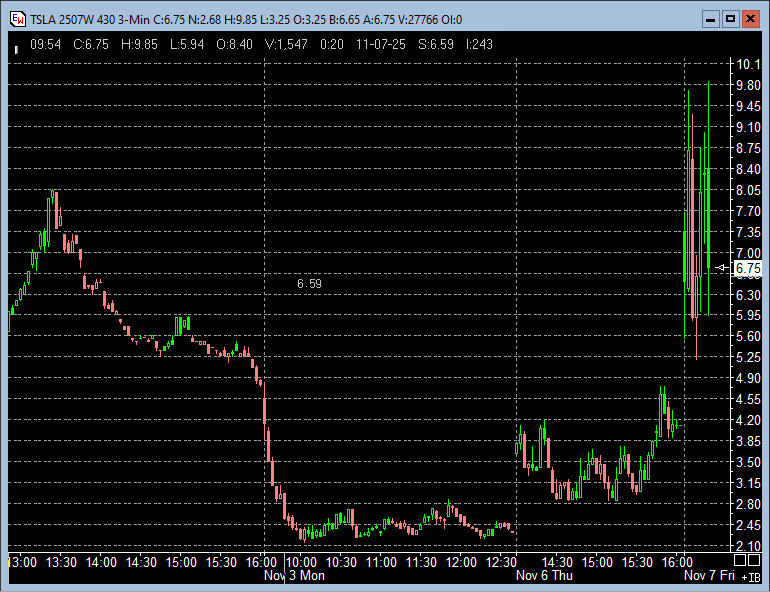This screenshot has height=592, width=770.
Task: Minimize the TSLA chart window
Action: pos(710,18)
